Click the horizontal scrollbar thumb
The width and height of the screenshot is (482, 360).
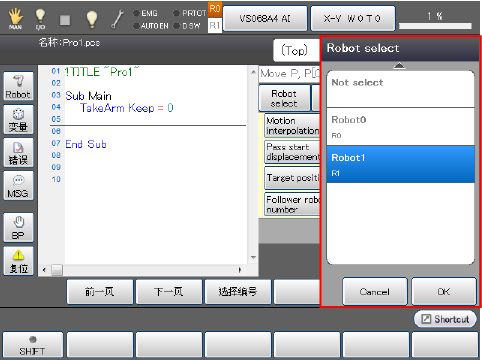[57, 270]
